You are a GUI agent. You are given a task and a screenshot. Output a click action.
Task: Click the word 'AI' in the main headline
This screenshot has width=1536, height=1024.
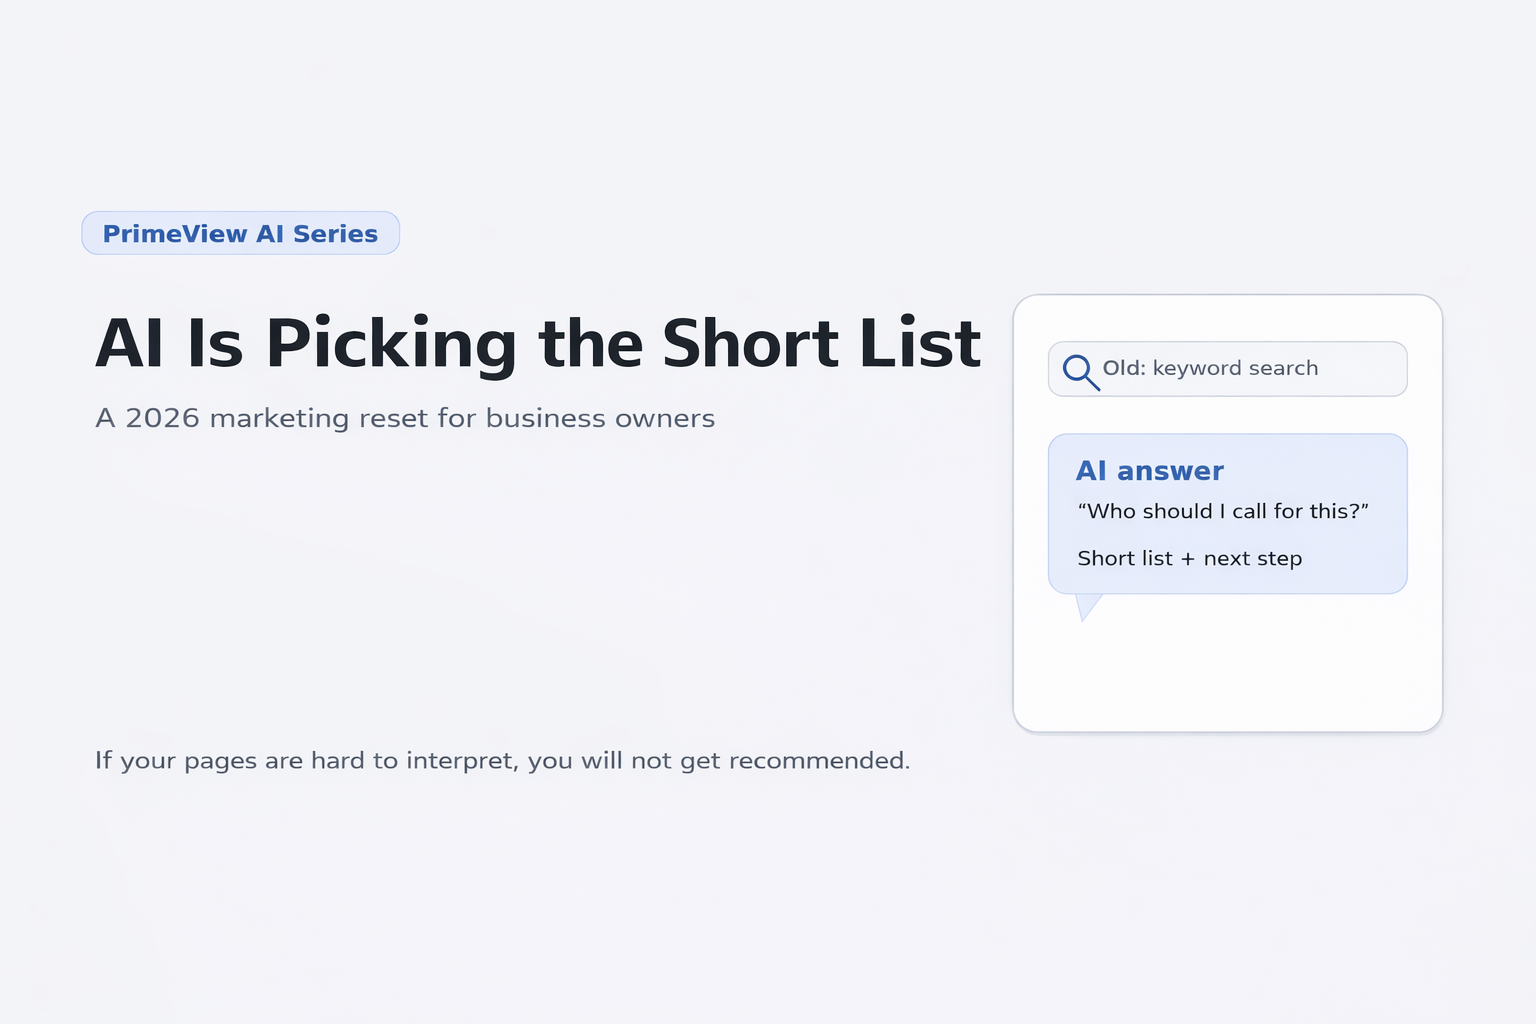click(129, 344)
